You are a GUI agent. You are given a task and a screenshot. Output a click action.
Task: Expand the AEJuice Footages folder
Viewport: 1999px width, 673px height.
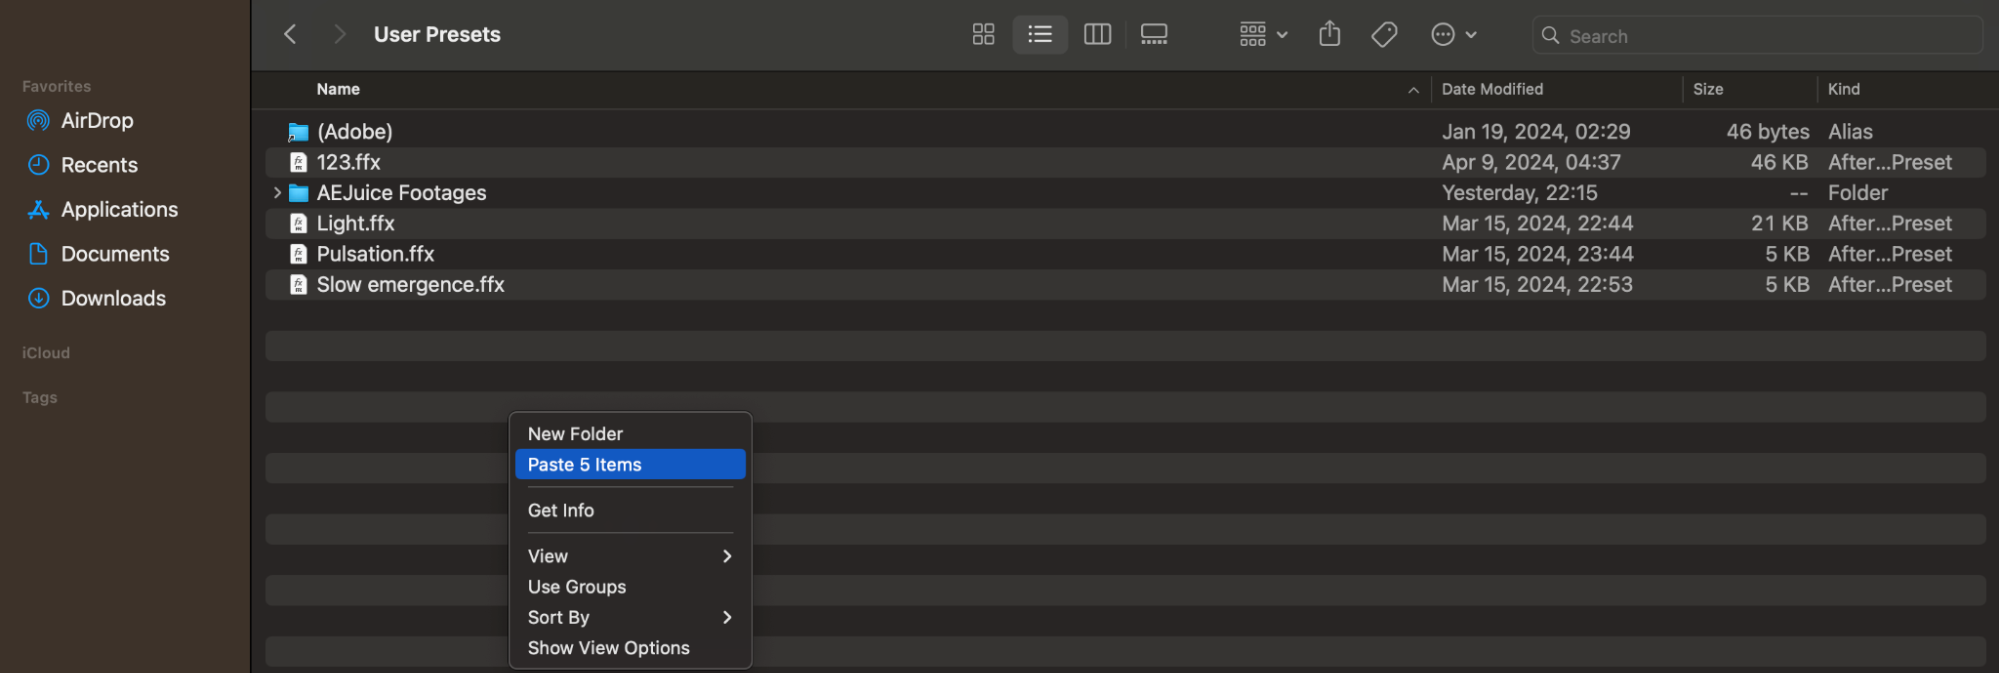pyautogui.click(x=277, y=193)
